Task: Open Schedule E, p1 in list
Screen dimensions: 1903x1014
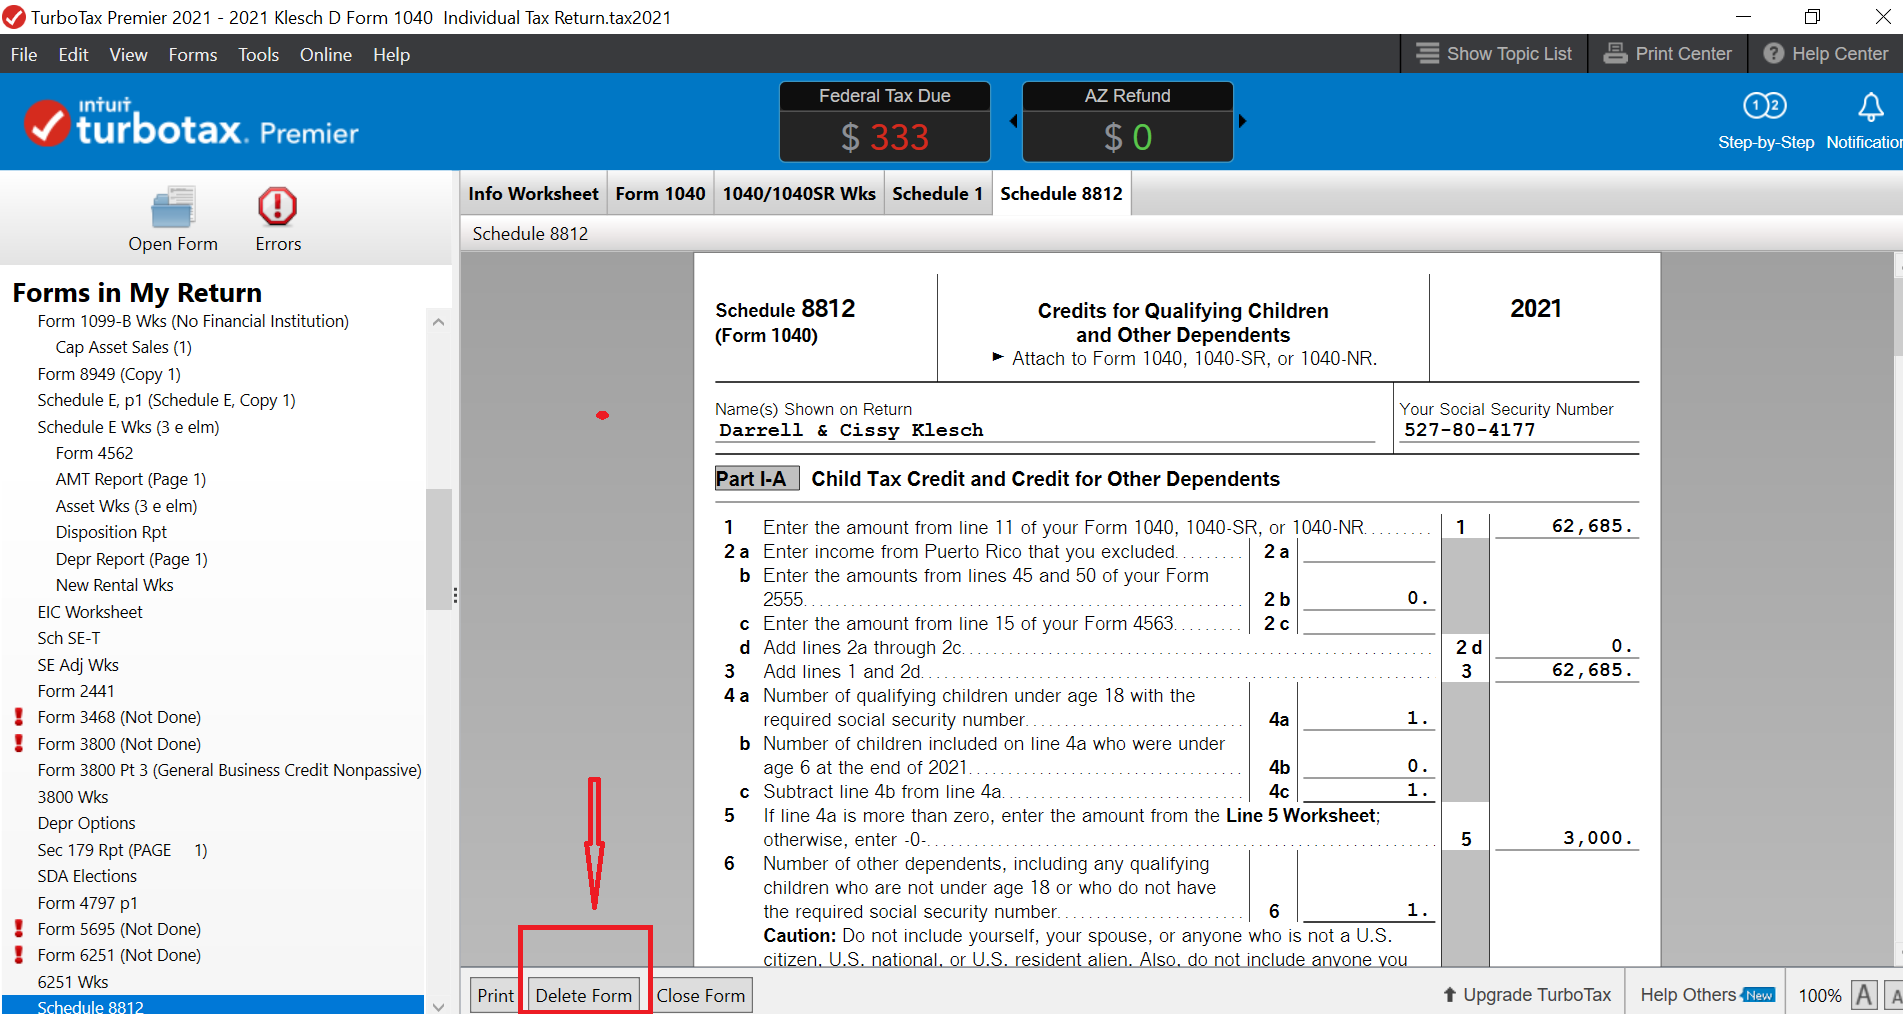Action: 166,400
